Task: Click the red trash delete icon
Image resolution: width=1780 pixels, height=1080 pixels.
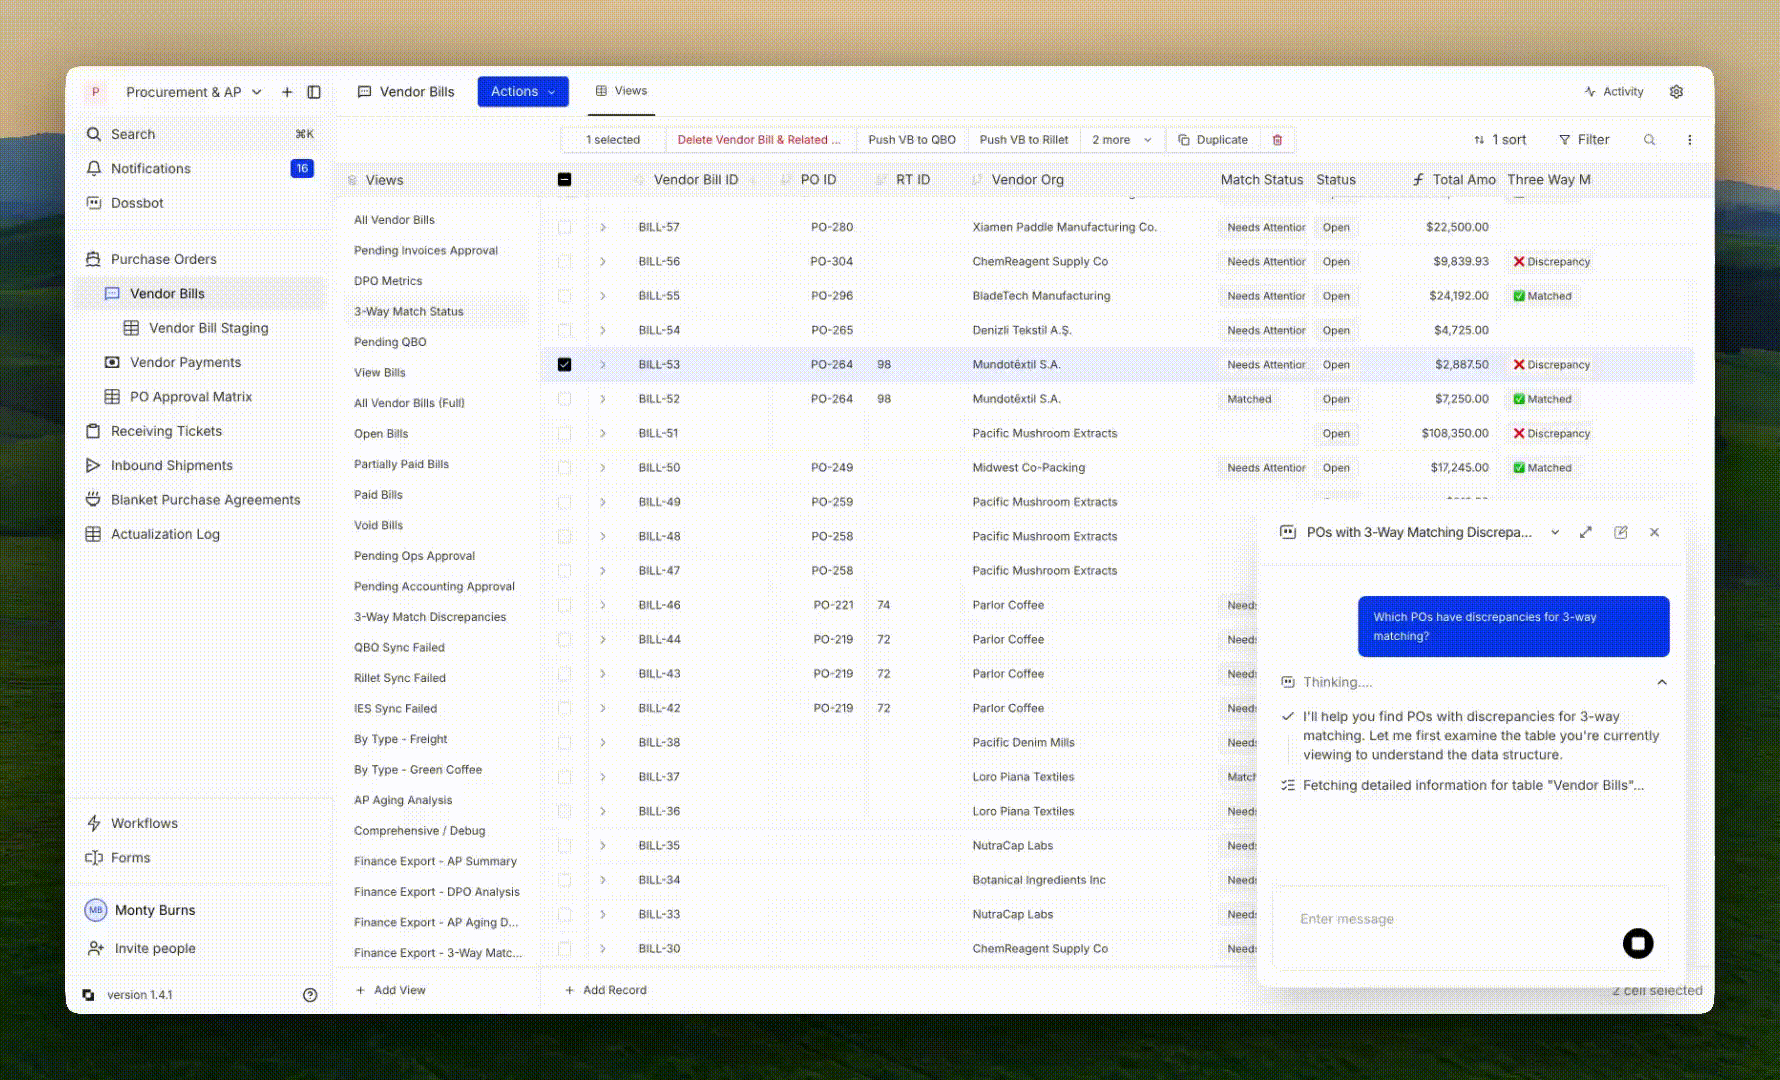Action: pyautogui.click(x=1277, y=140)
